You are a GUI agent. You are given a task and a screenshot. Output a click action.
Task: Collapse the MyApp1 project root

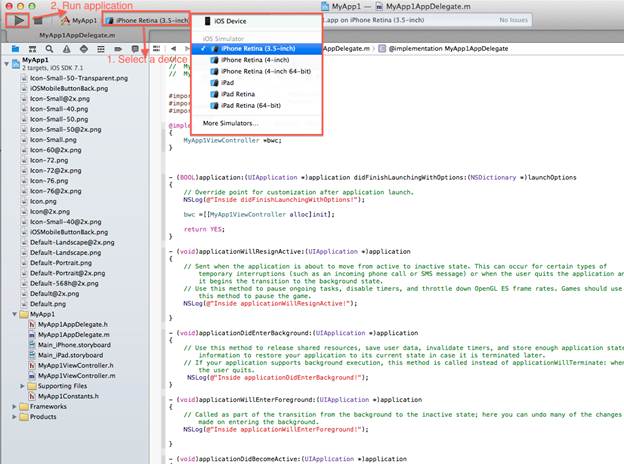coord(6,63)
